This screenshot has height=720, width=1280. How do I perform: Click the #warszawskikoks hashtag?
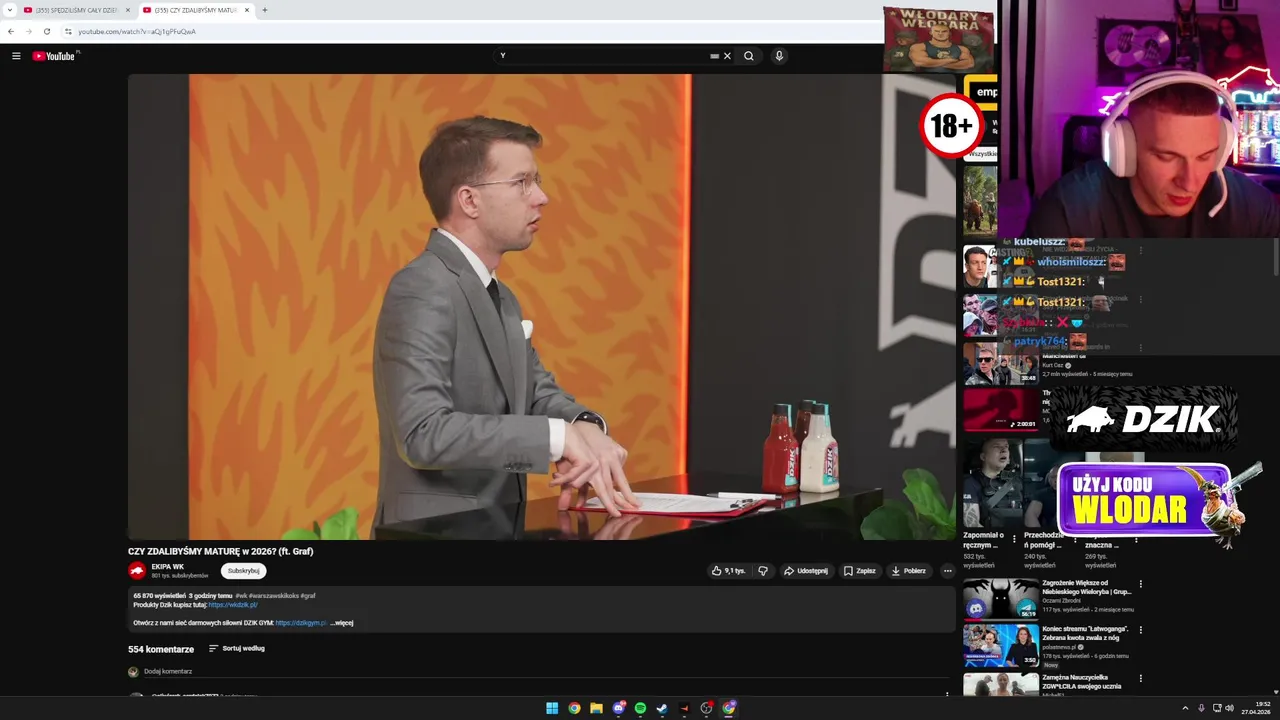(272, 596)
